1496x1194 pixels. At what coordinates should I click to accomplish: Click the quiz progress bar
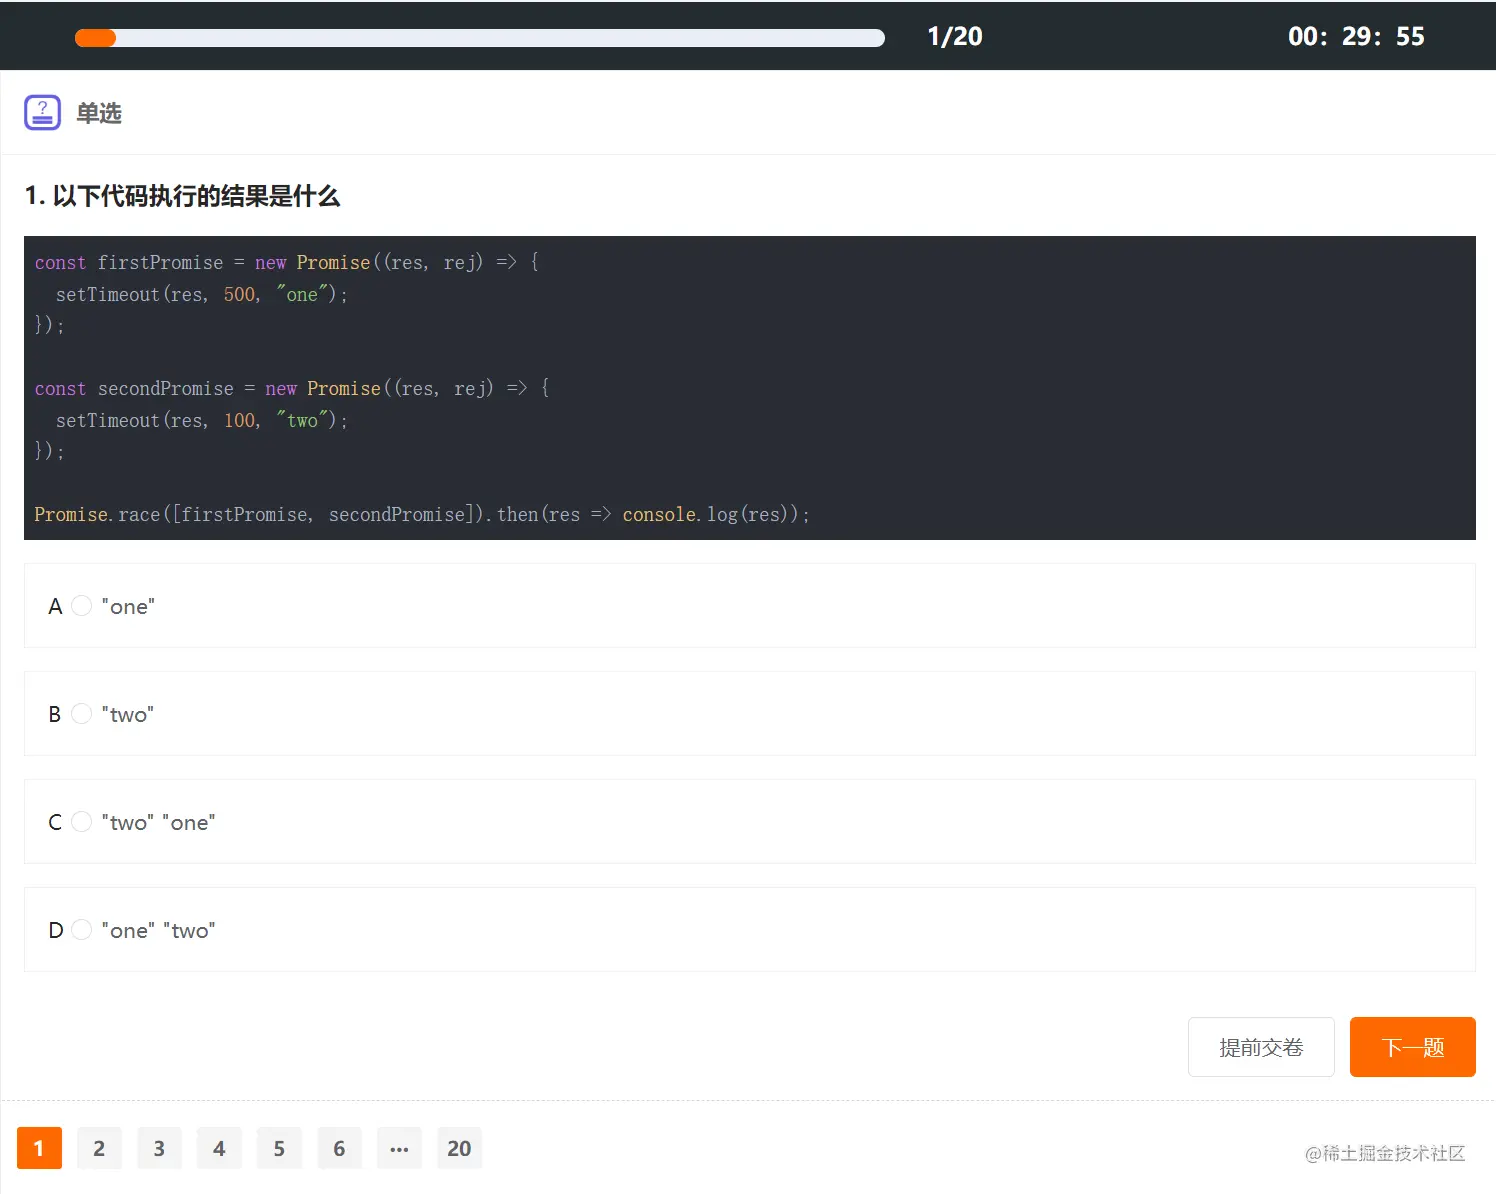[x=480, y=38]
